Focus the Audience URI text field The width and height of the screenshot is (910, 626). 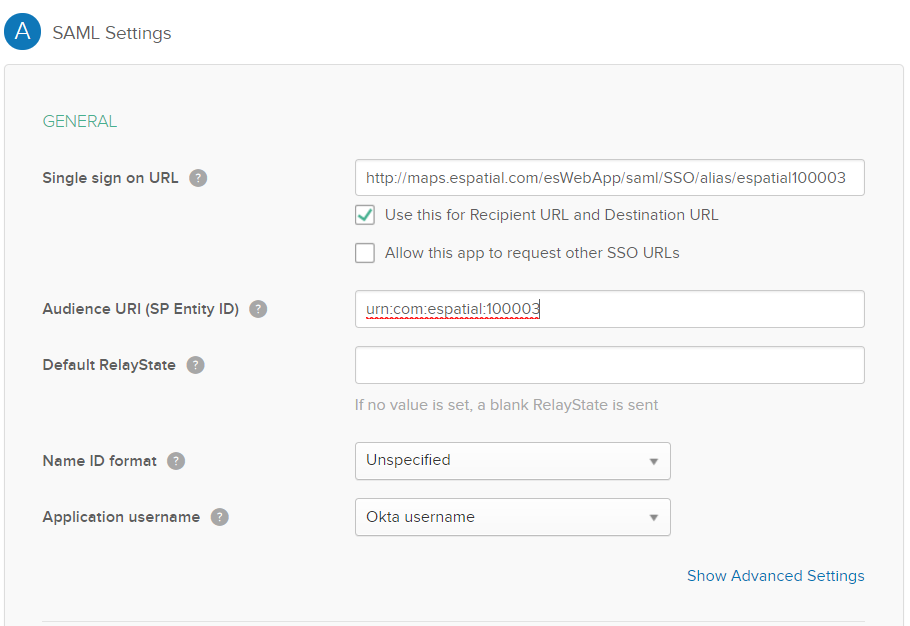pyautogui.click(x=609, y=309)
